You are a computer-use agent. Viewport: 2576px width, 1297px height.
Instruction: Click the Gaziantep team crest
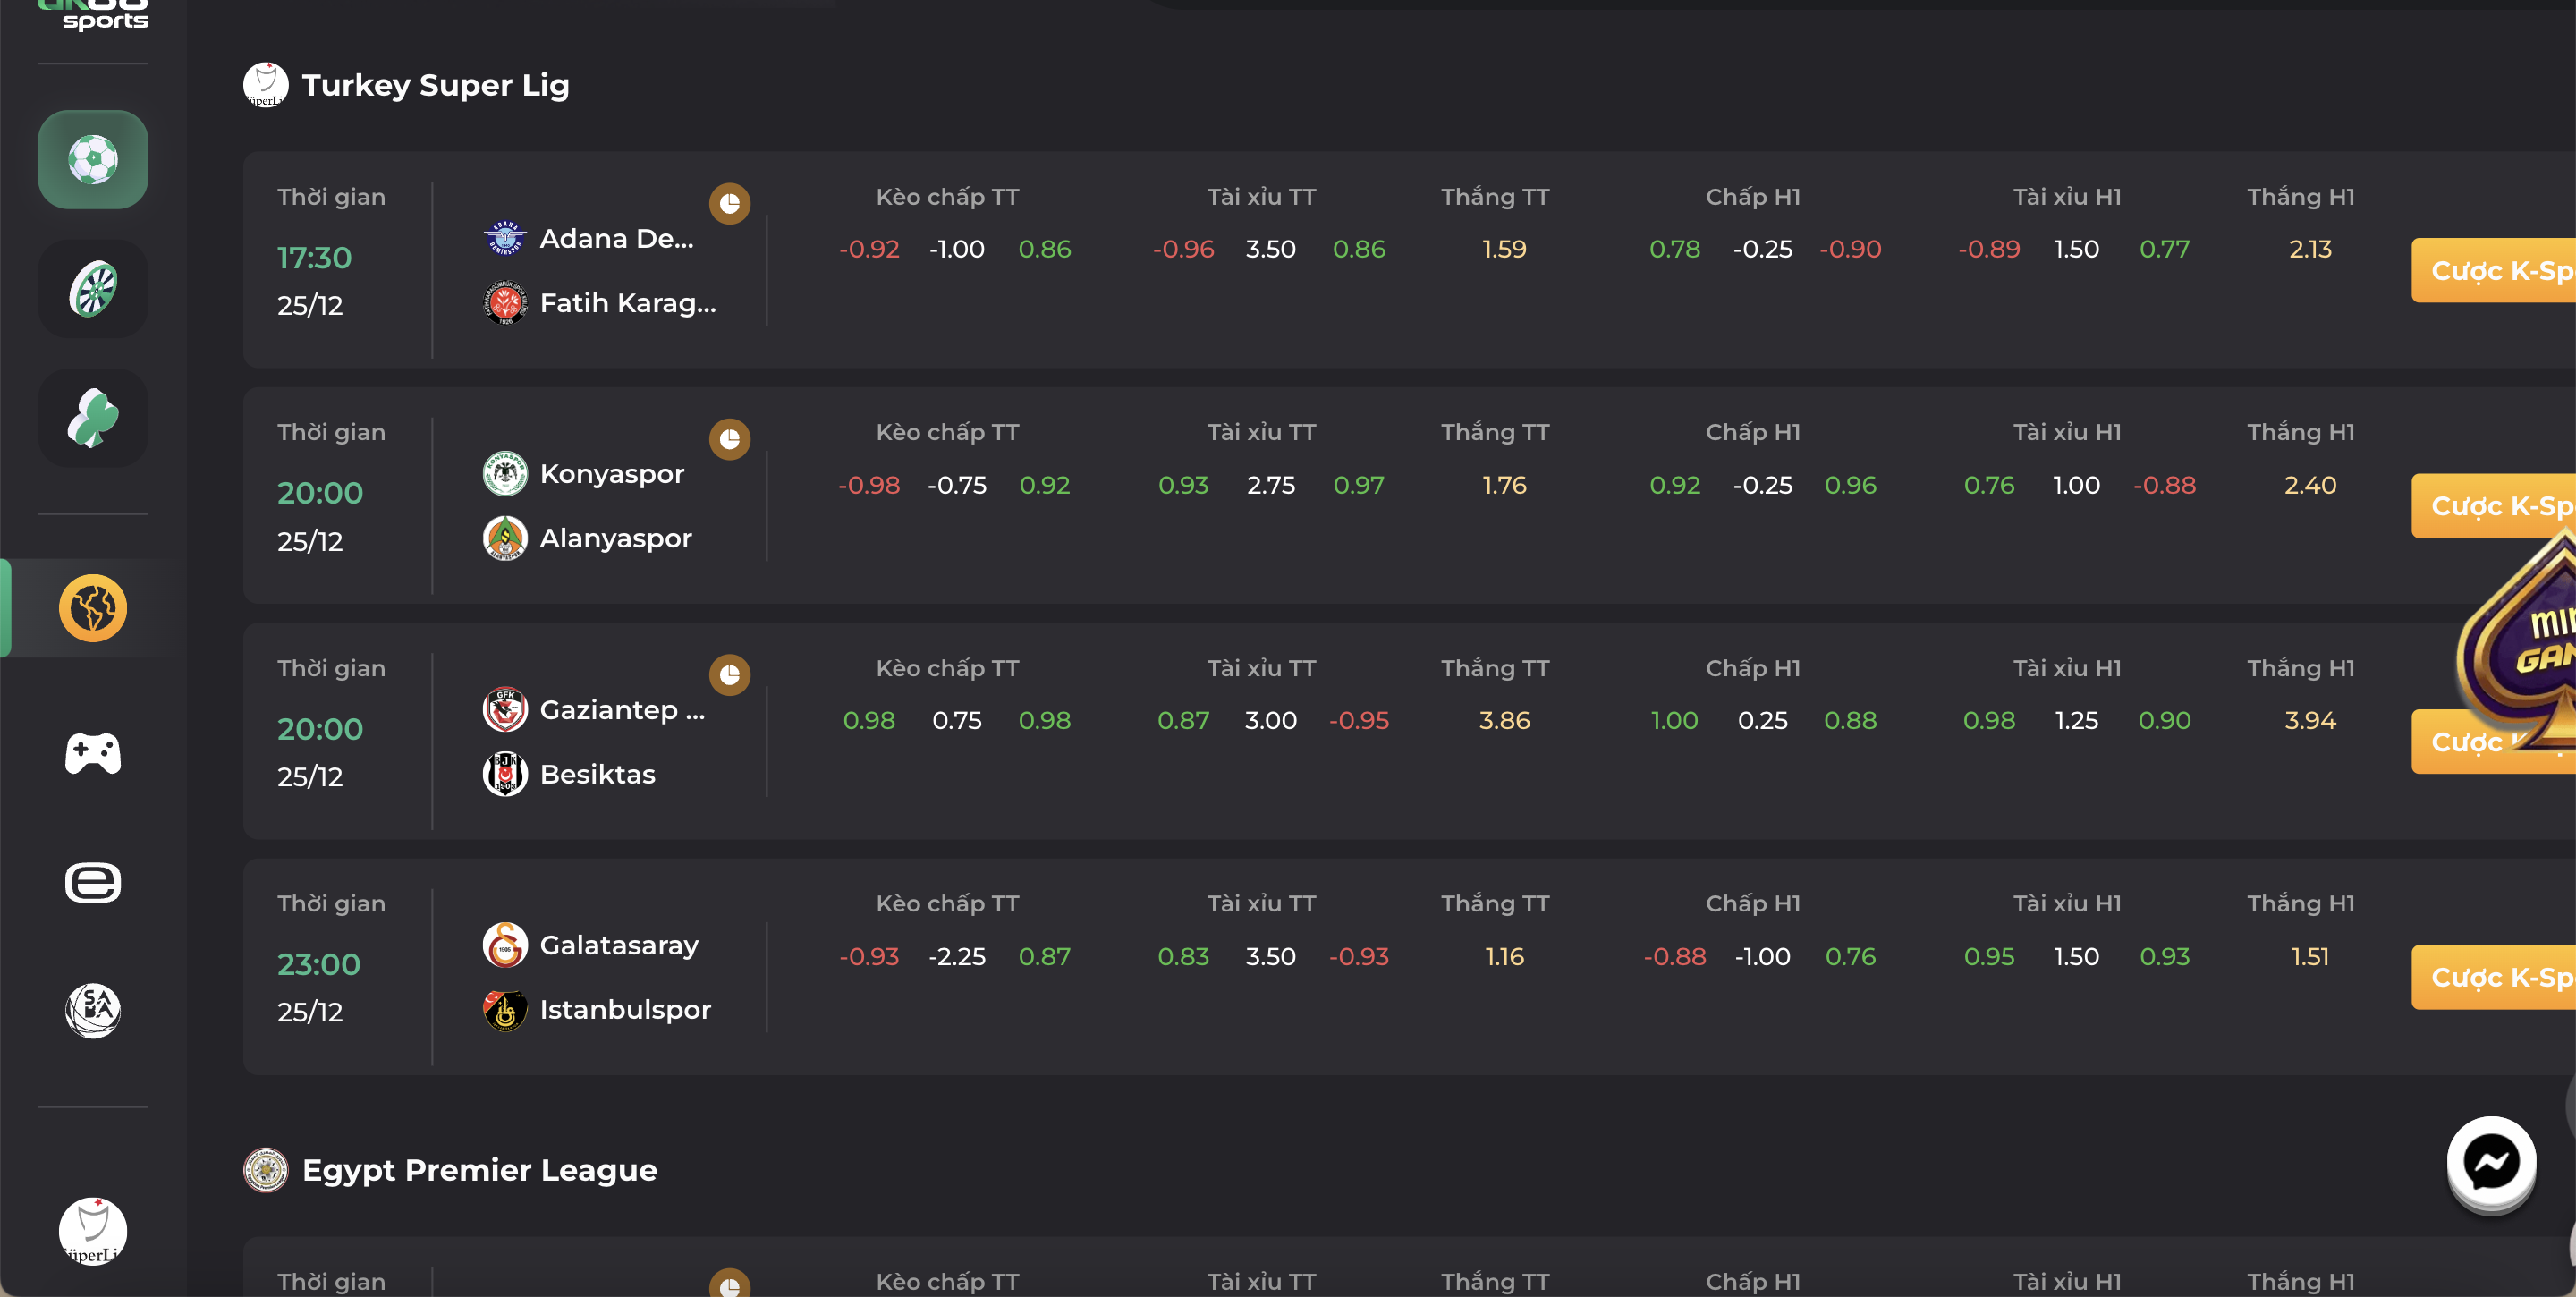505,710
